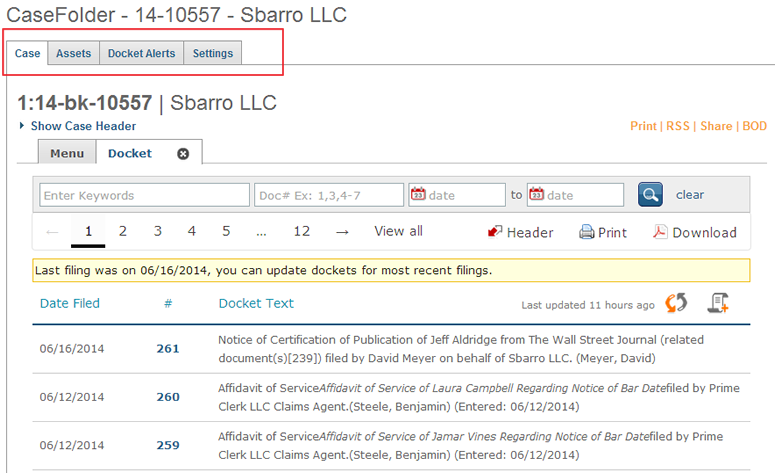Click the magnifier search button
This screenshot has height=473, width=775.
pyautogui.click(x=650, y=195)
